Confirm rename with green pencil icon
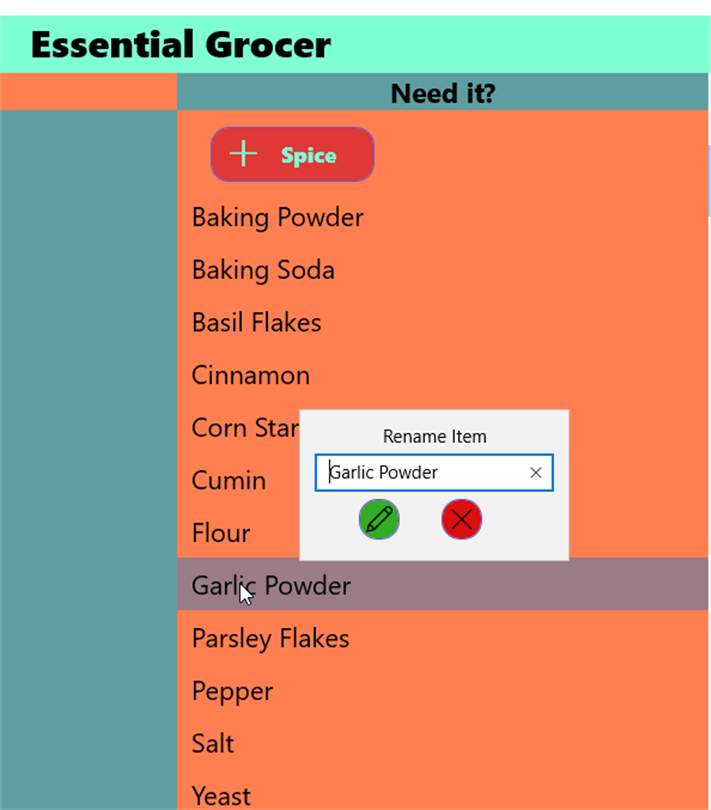Screen dimensions: 711x810 [379, 520]
